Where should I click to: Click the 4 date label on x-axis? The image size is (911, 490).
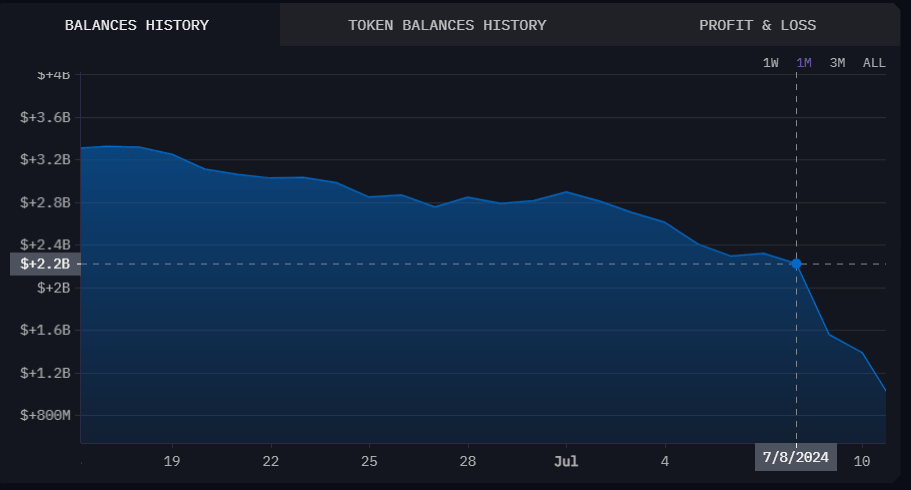pos(665,462)
